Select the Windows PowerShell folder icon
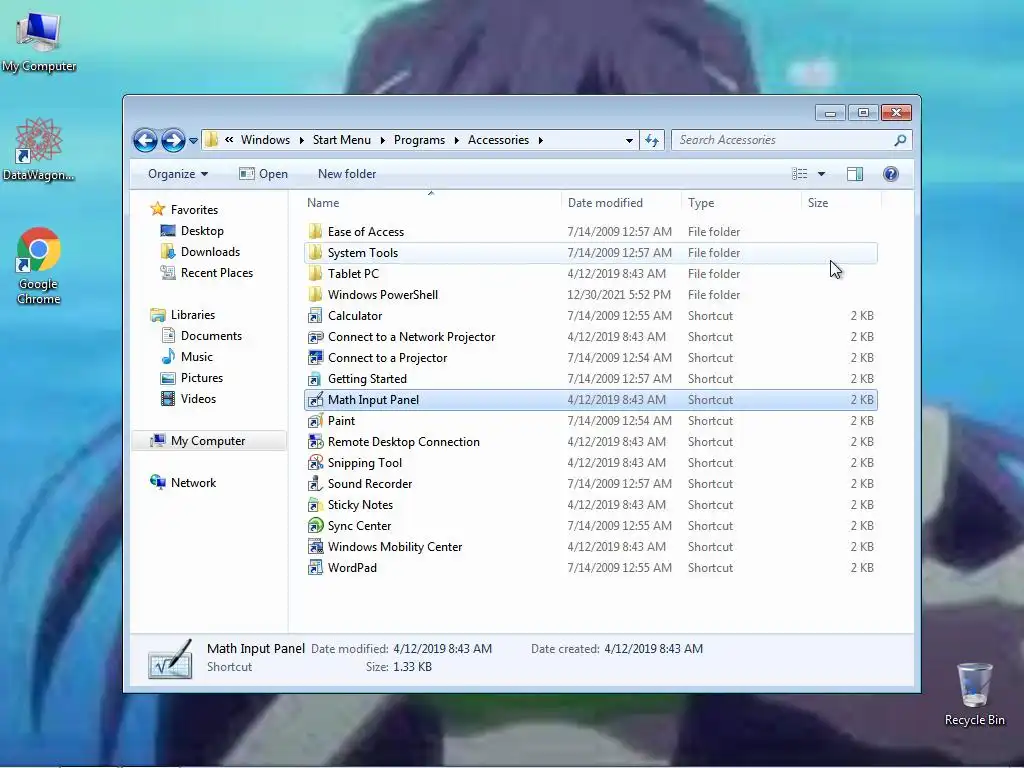1024x768 pixels. pyautogui.click(x=315, y=295)
